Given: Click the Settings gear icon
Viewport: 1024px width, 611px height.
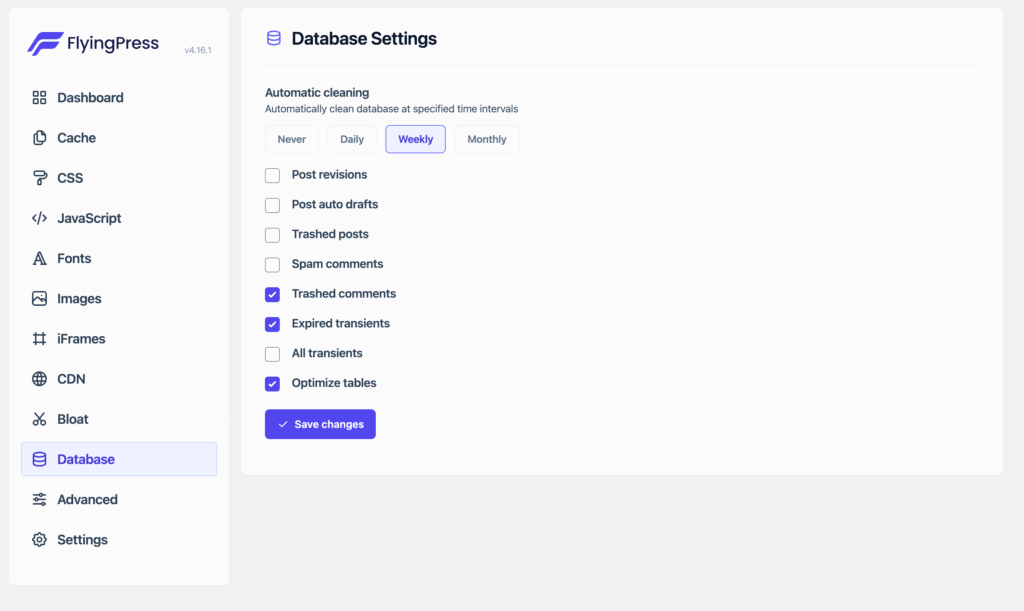Looking at the screenshot, I should 38,539.
